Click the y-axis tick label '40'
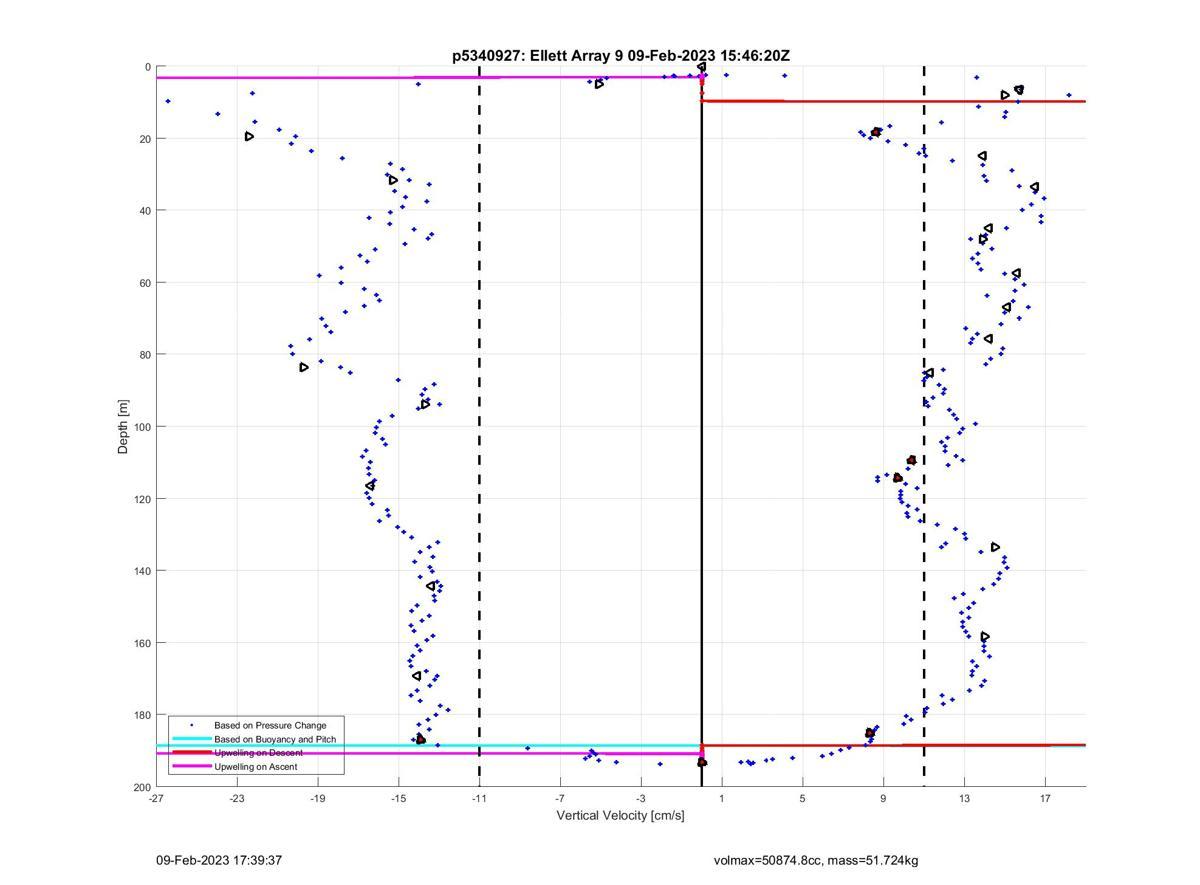Image resolution: width=1200 pixels, height=885 pixels. point(145,211)
